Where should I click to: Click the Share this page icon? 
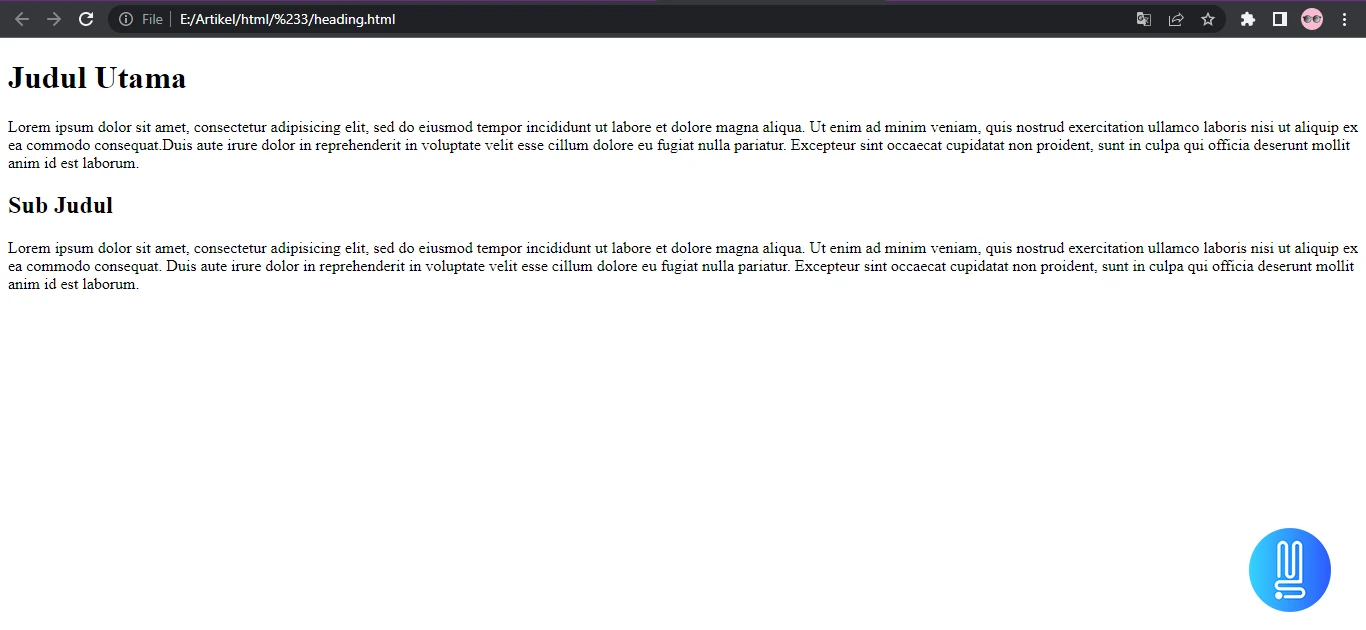(1176, 19)
